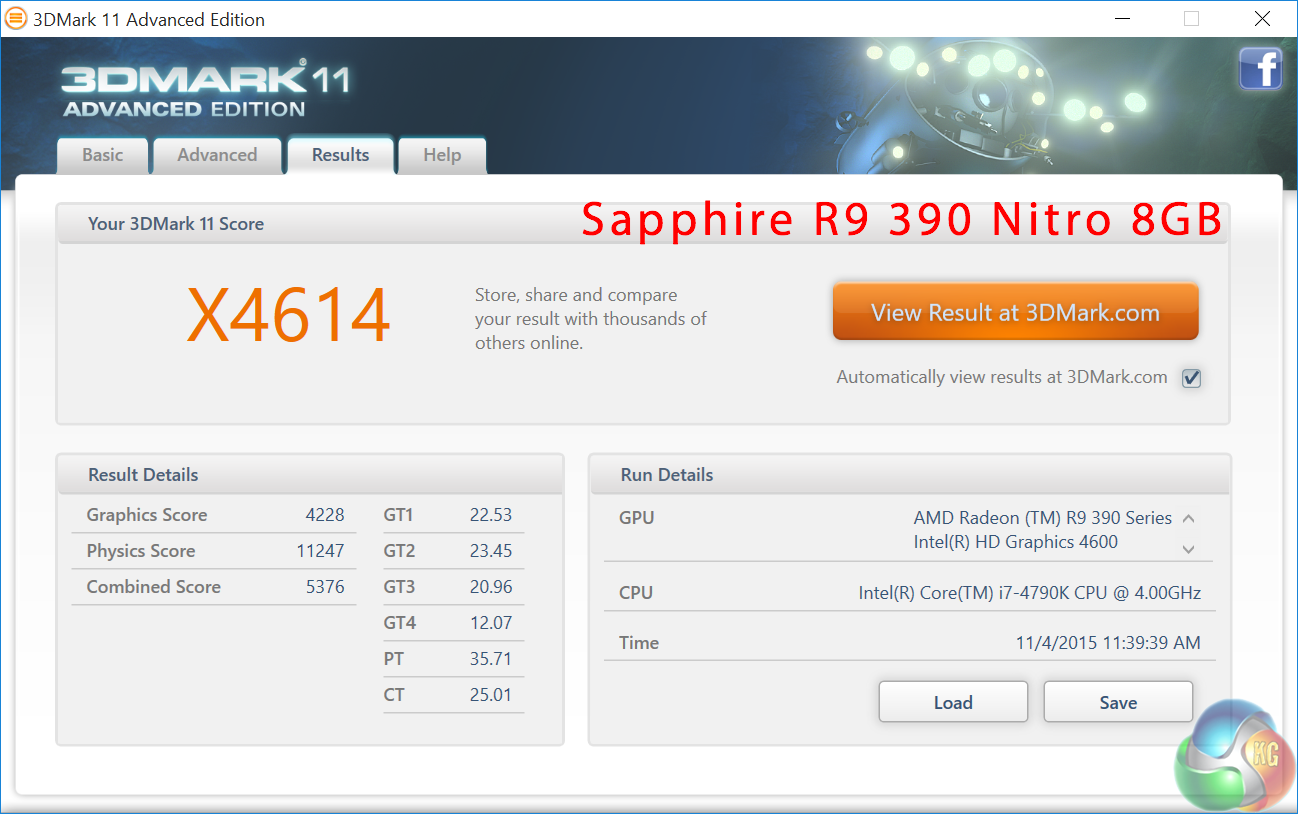This screenshot has height=814, width=1298.
Task: Open the Advanced tab
Action: point(217,155)
